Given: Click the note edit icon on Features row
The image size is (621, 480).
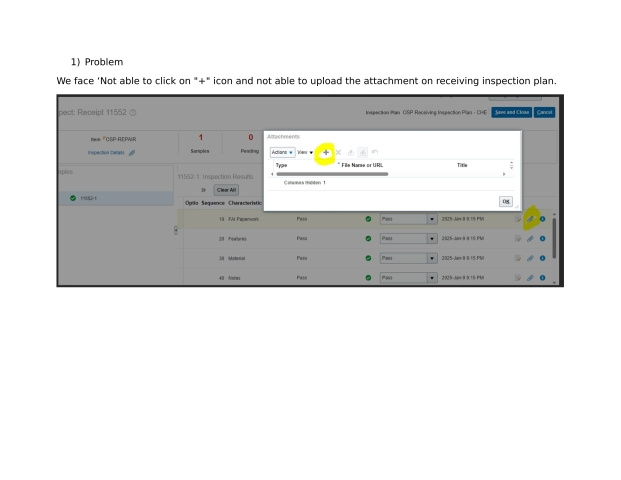Looking at the screenshot, I should 518,239.
